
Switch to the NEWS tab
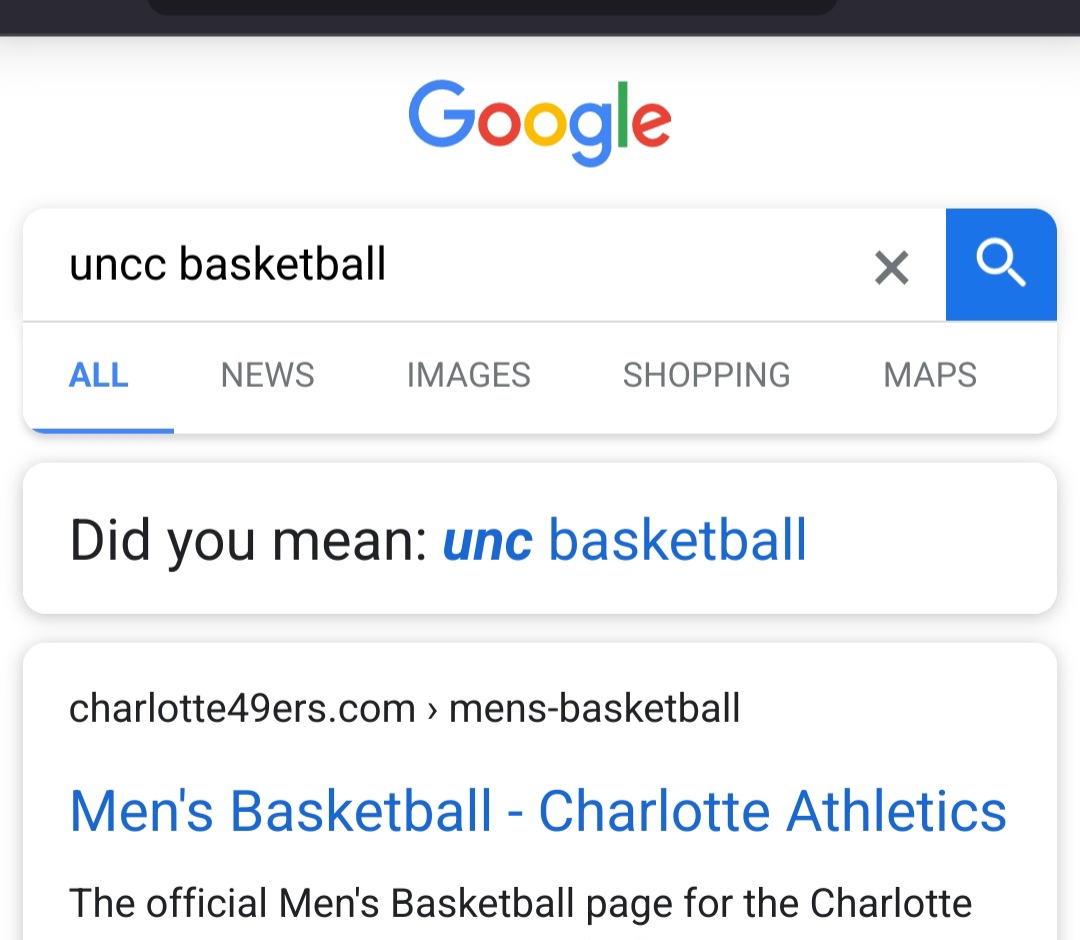point(267,375)
